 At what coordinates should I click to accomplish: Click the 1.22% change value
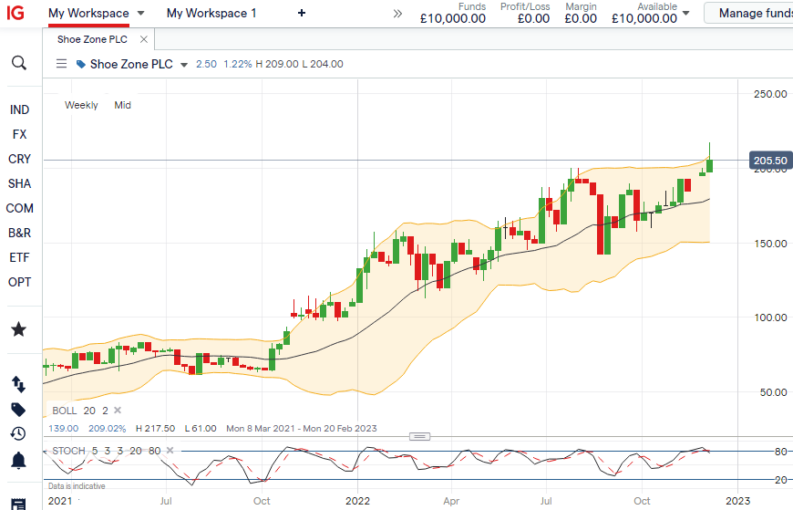coord(237,64)
